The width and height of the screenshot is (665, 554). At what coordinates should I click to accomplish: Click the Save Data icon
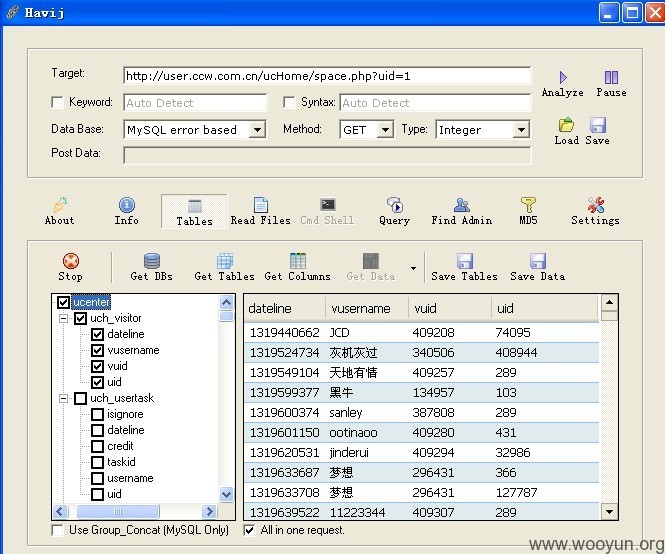(538, 261)
